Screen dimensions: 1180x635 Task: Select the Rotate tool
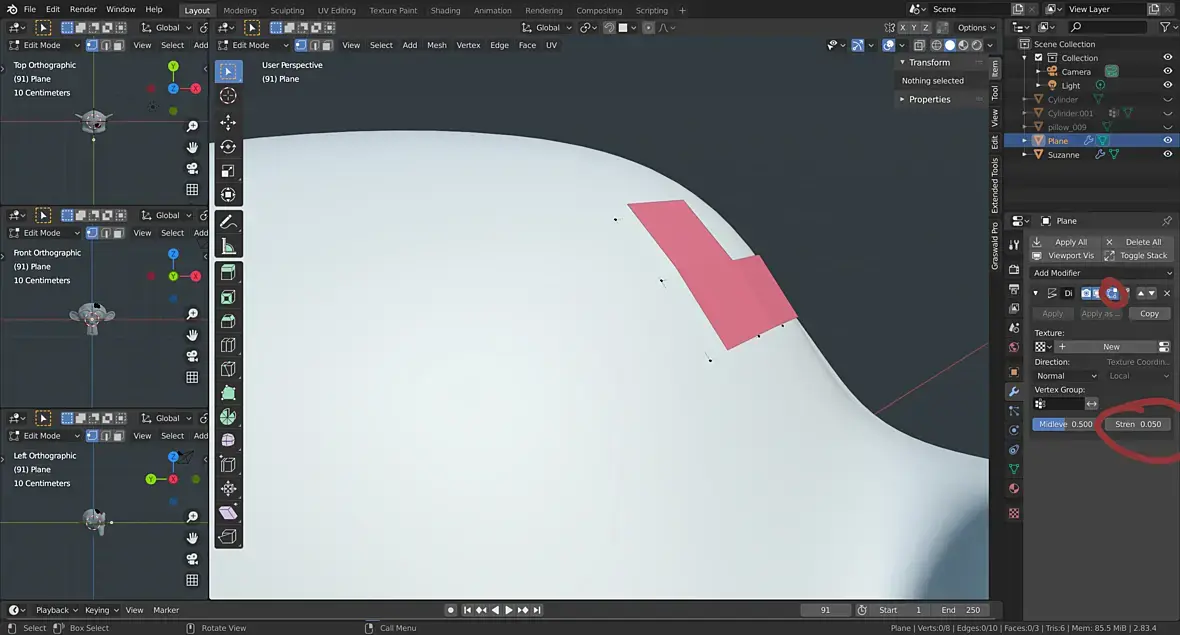point(228,147)
